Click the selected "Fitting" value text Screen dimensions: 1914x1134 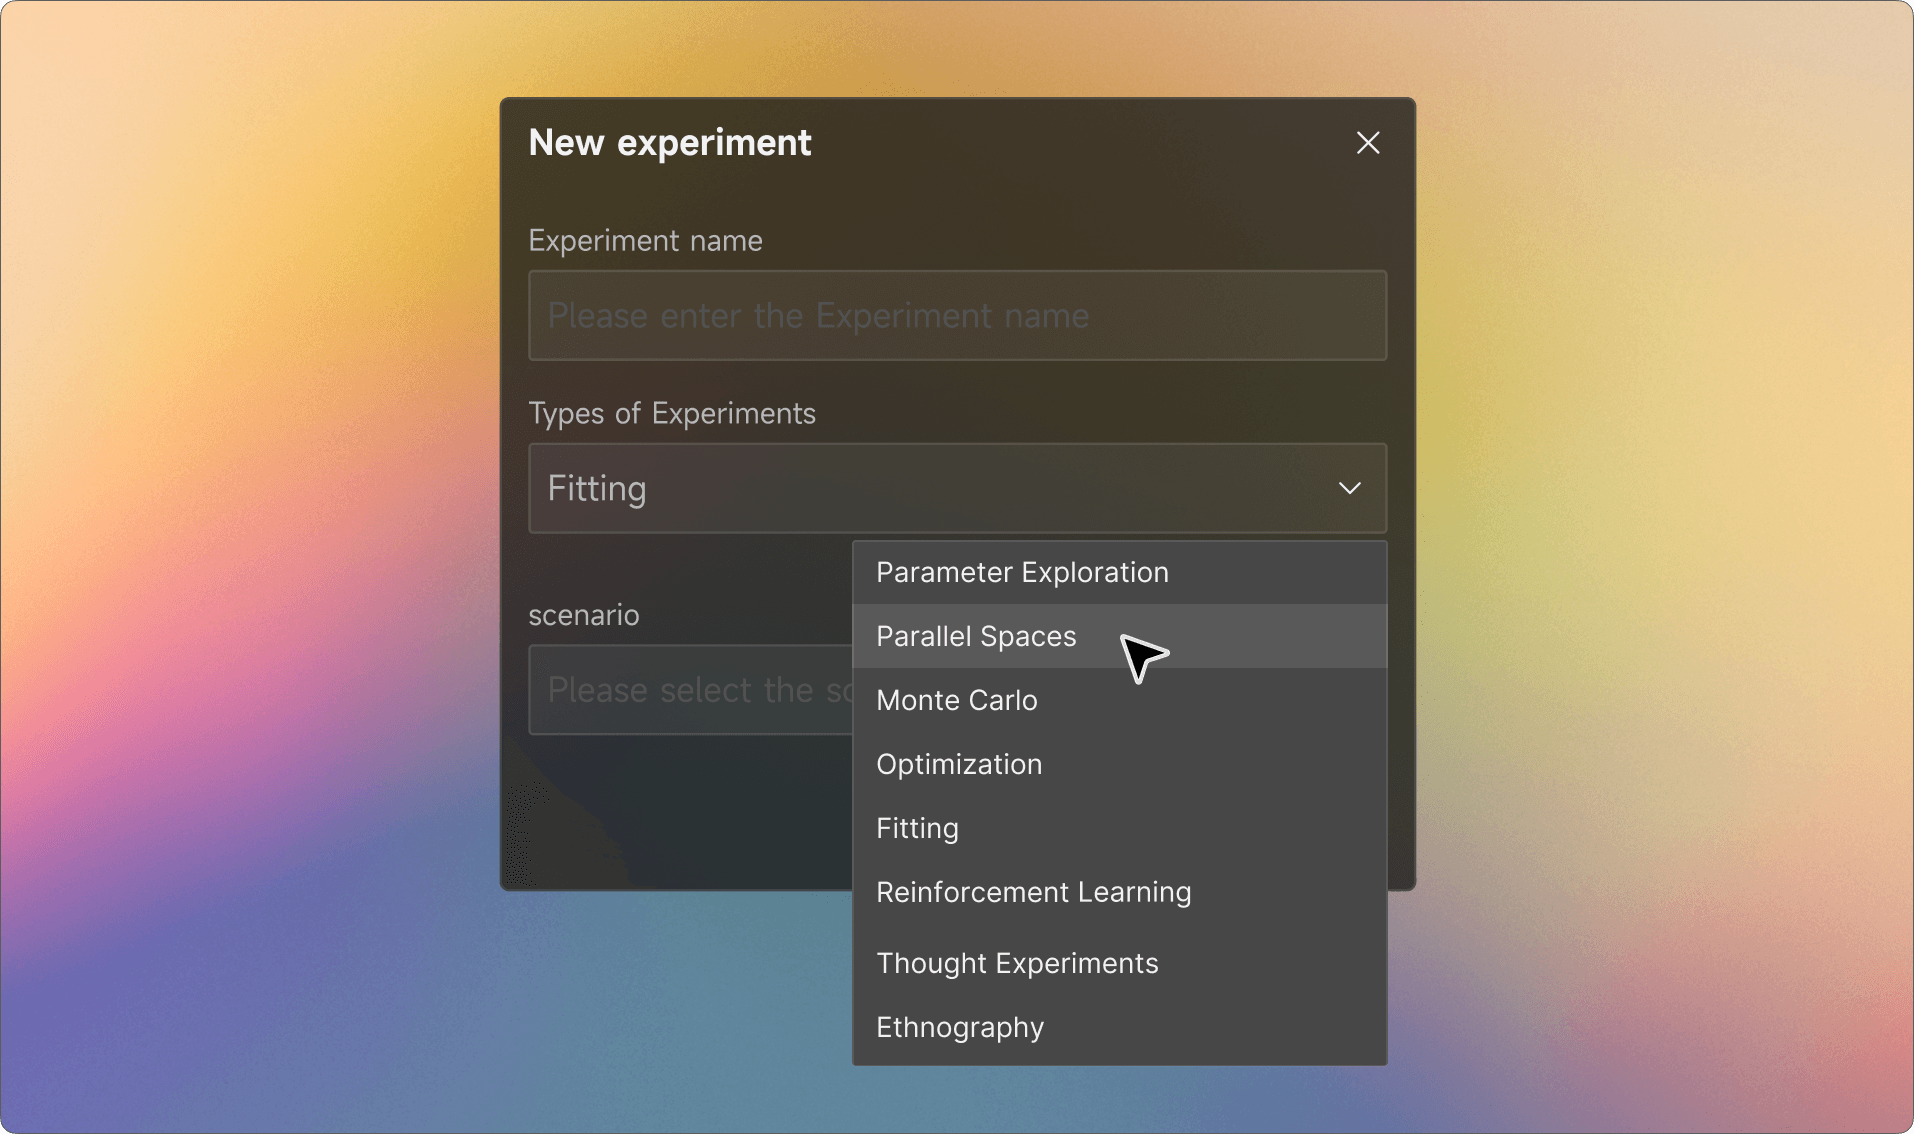597,489
